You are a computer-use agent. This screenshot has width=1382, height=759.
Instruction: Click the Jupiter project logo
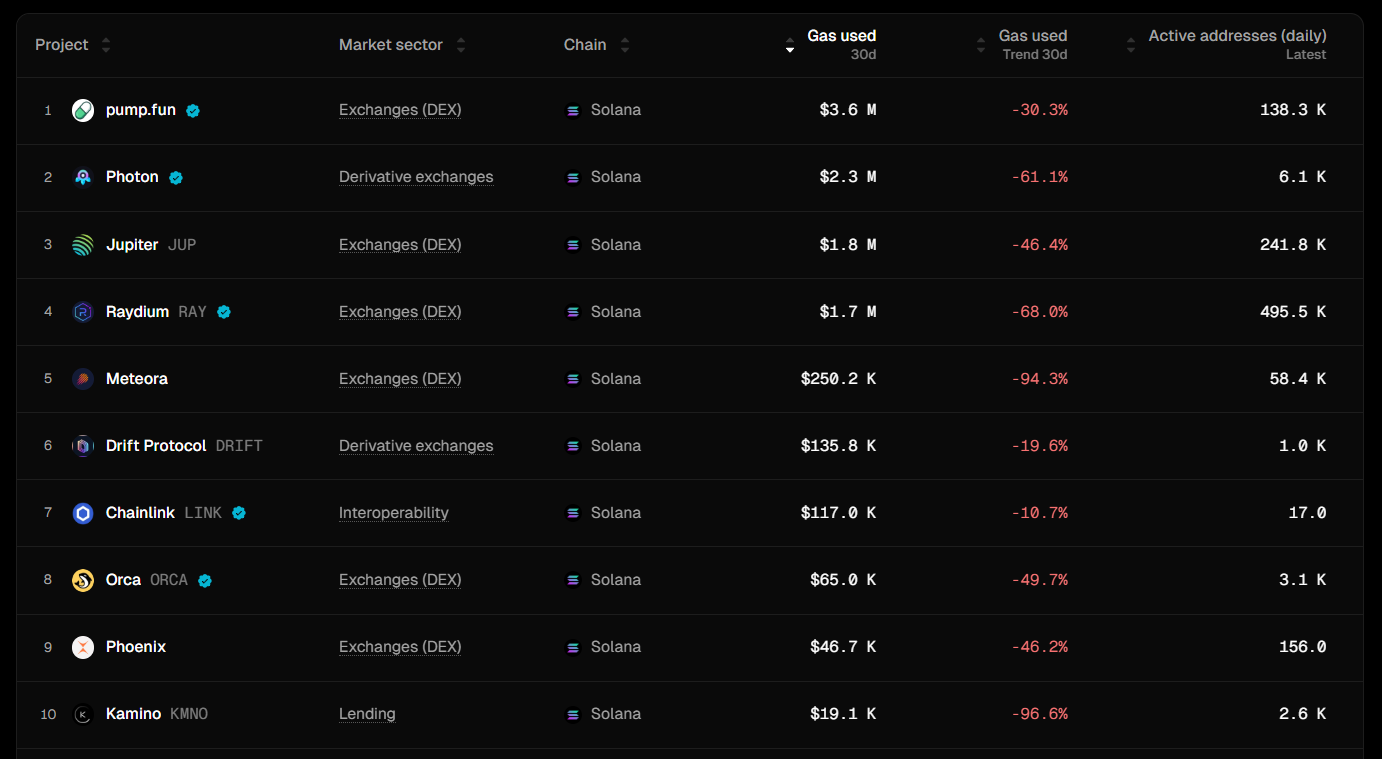pos(83,245)
